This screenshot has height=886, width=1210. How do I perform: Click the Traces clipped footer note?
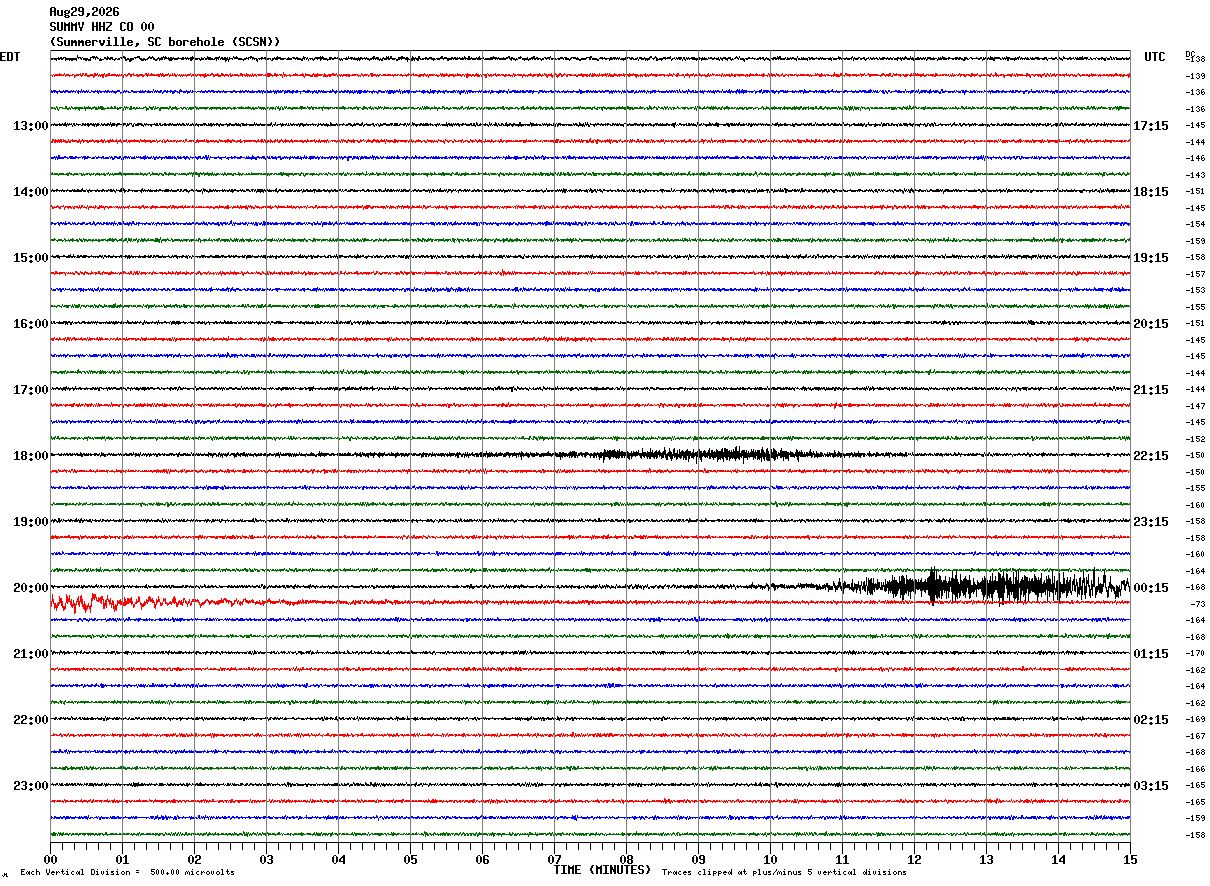pyautogui.click(x=784, y=873)
